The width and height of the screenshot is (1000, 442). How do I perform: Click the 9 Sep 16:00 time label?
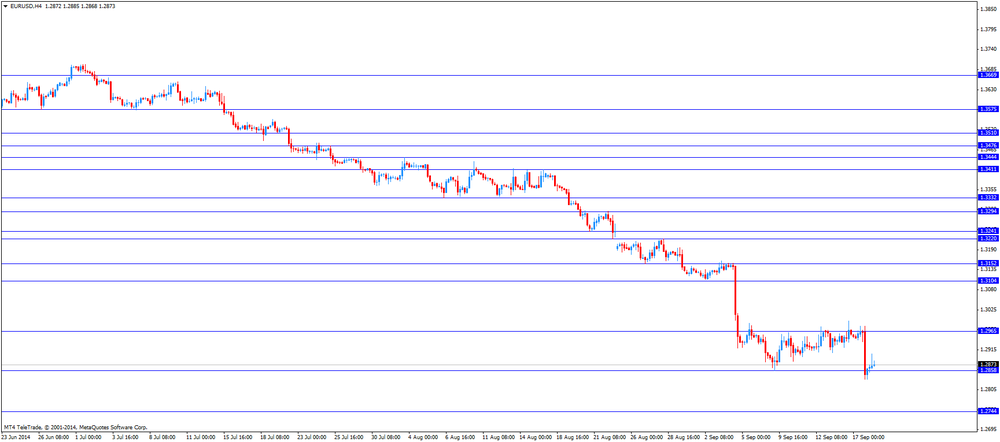[x=795, y=438]
